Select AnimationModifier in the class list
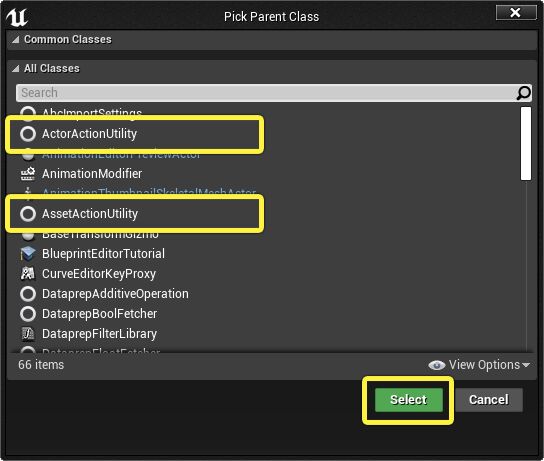 pyautogui.click(x=92, y=174)
